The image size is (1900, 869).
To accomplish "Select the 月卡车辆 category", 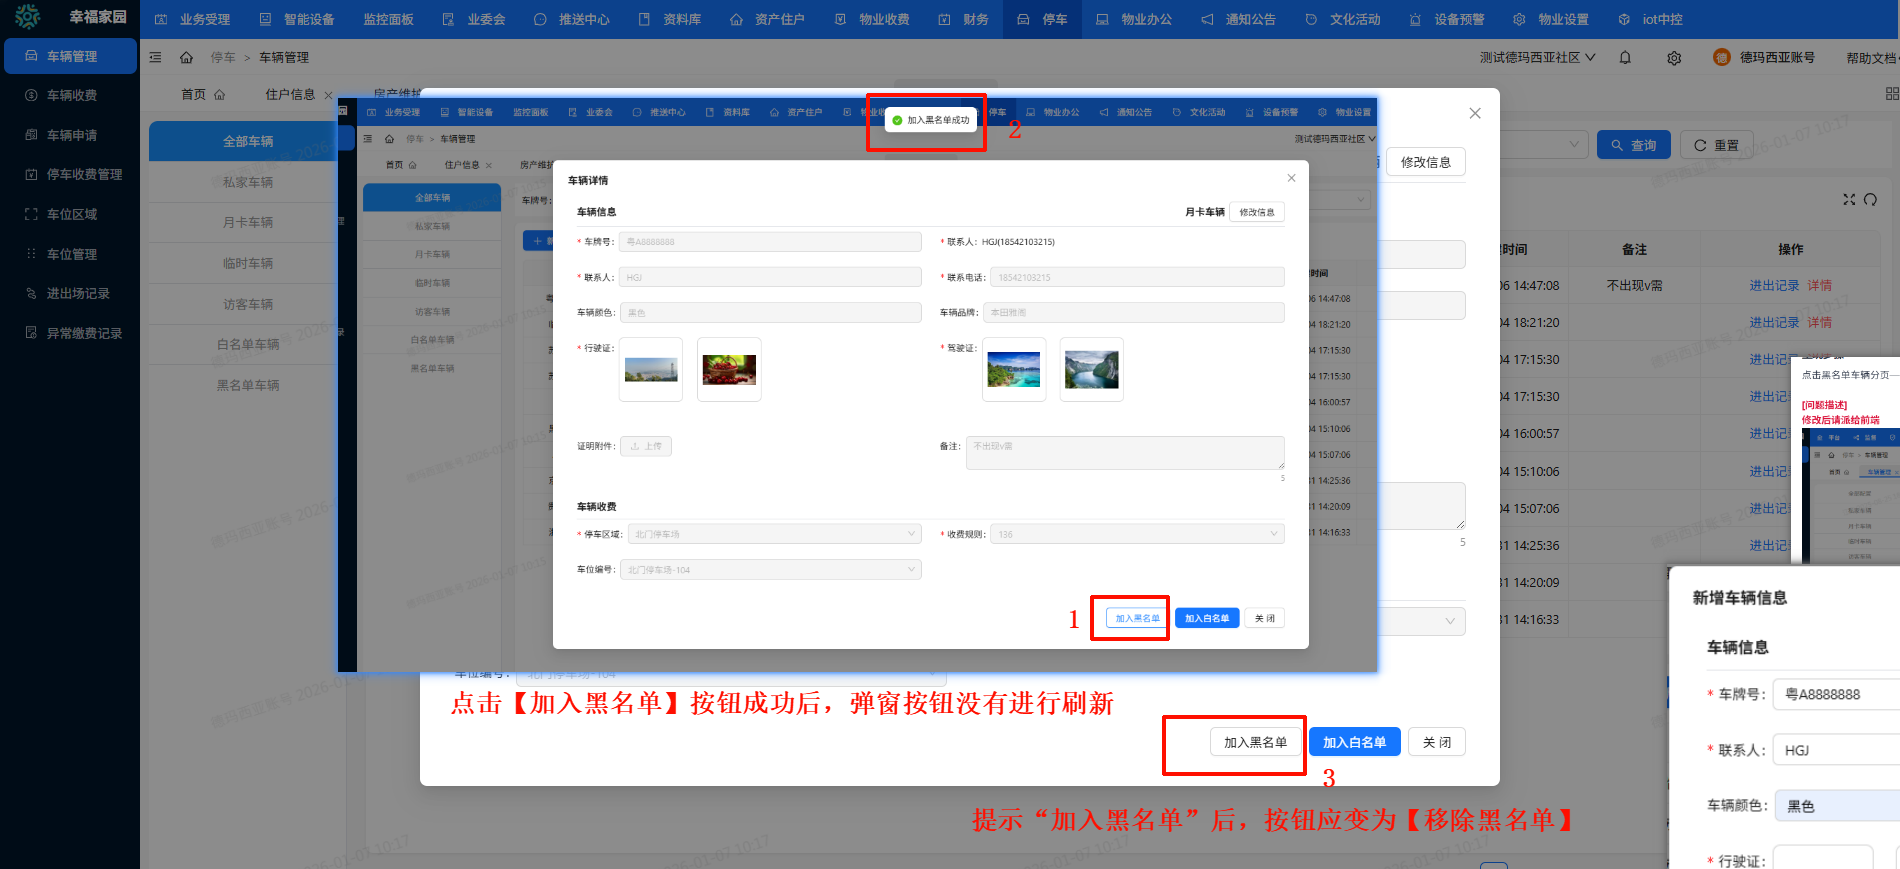I will tap(247, 222).
